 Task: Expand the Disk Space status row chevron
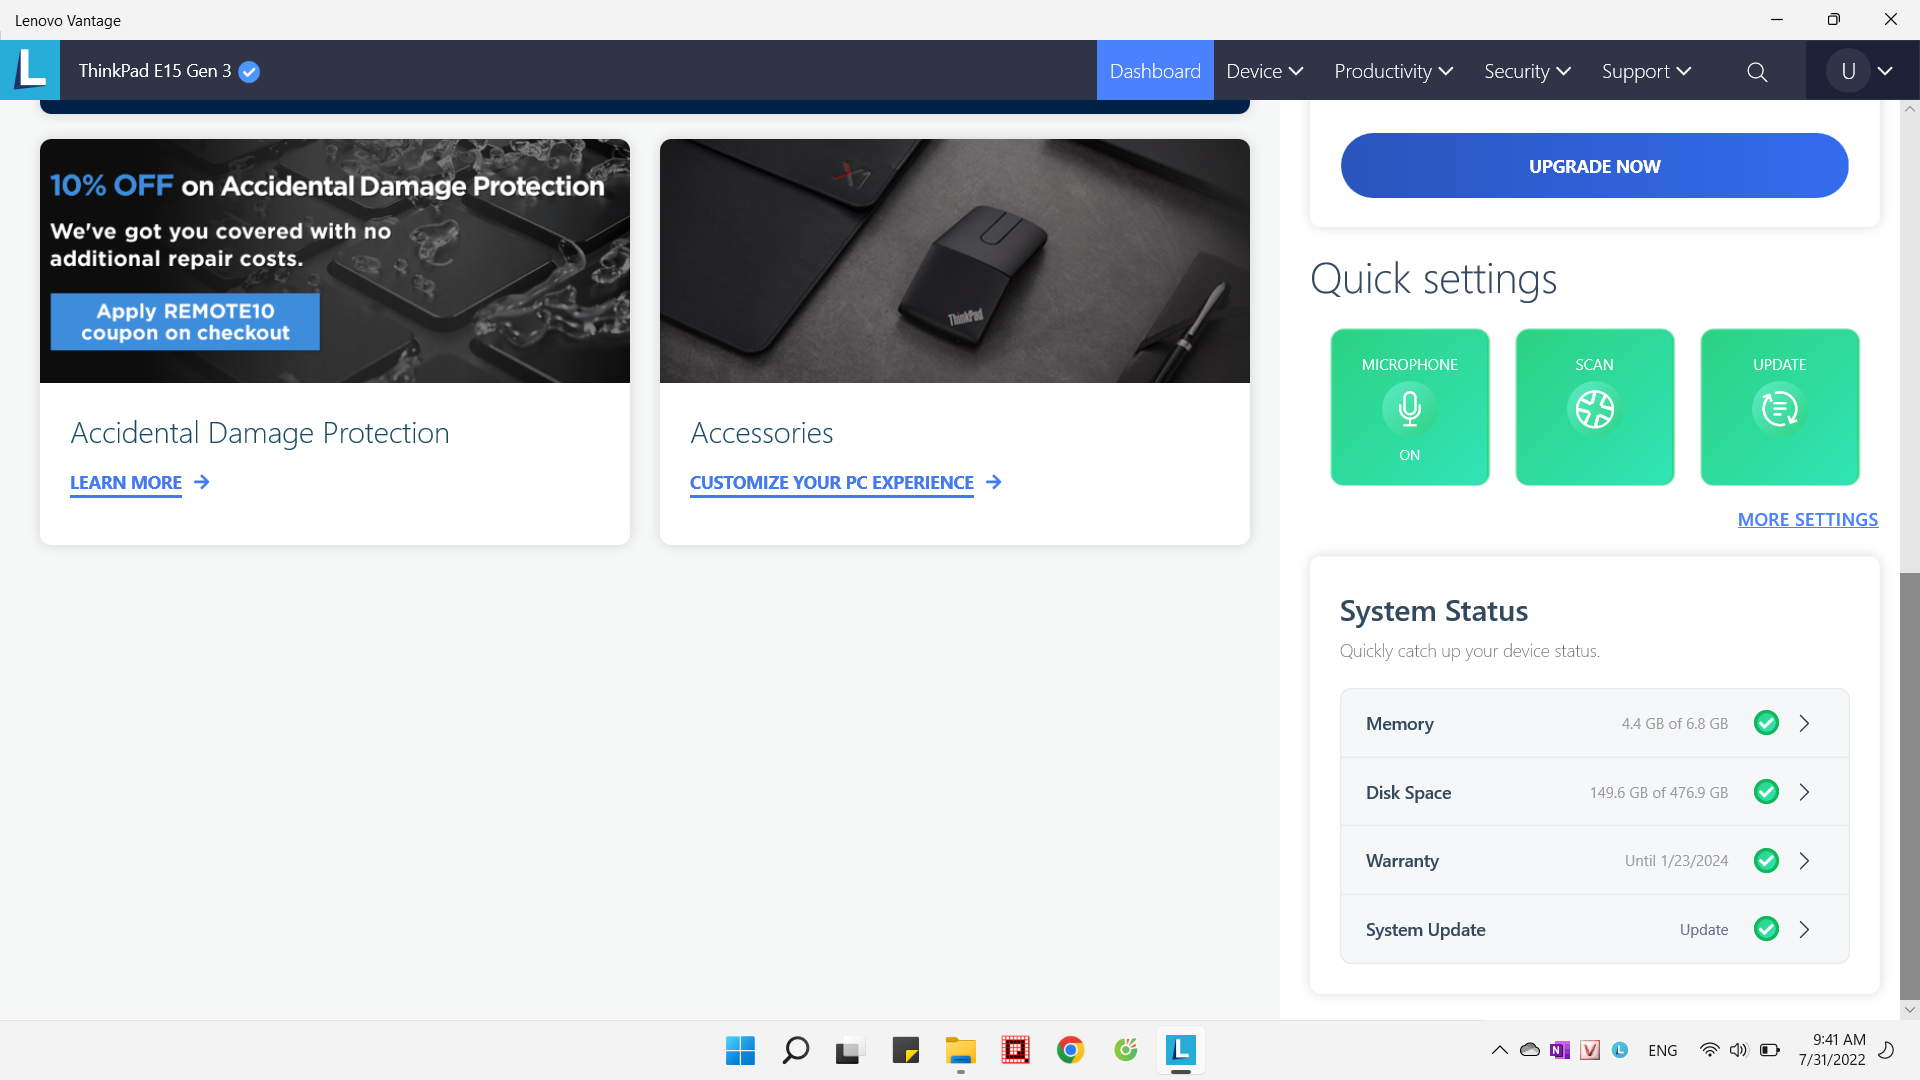[1804, 792]
